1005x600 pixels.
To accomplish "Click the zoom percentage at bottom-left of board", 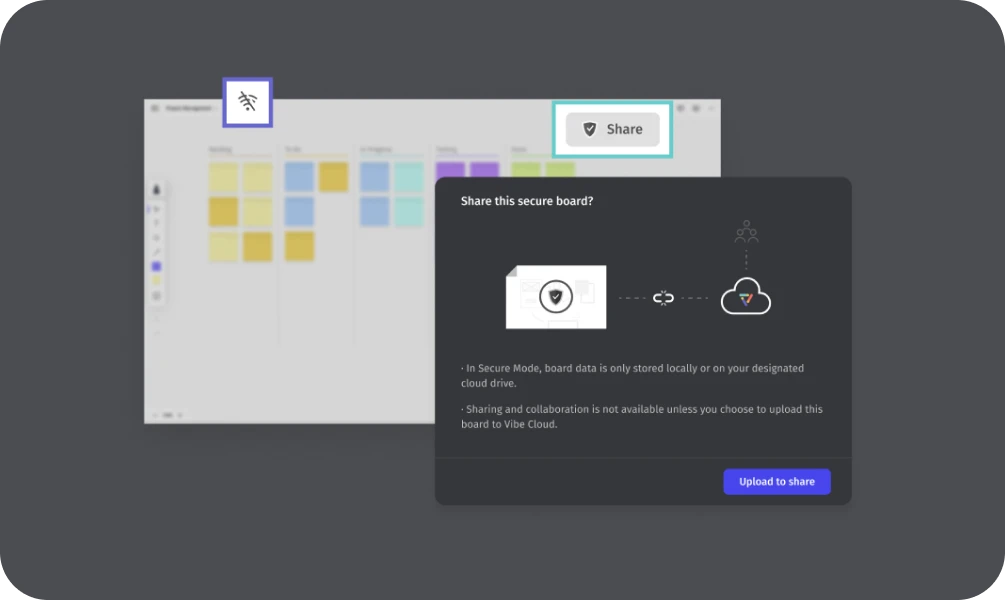I will point(167,414).
